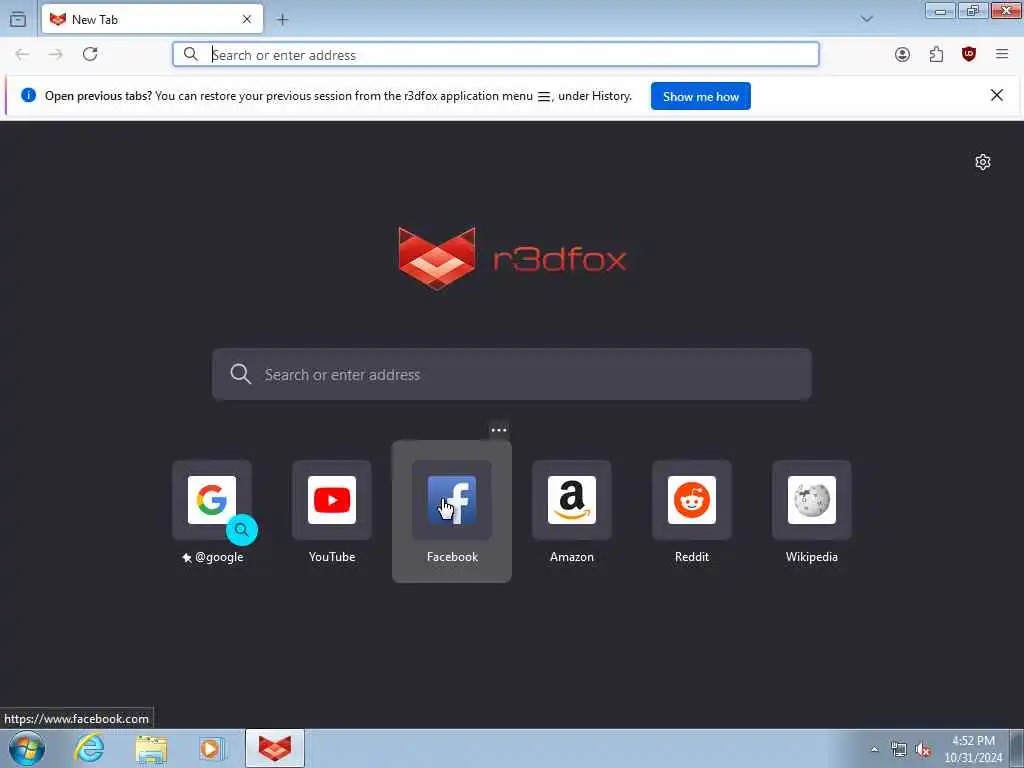Open the account profile icon
This screenshot has height=768, width=1024.
(x=903, y=54)
